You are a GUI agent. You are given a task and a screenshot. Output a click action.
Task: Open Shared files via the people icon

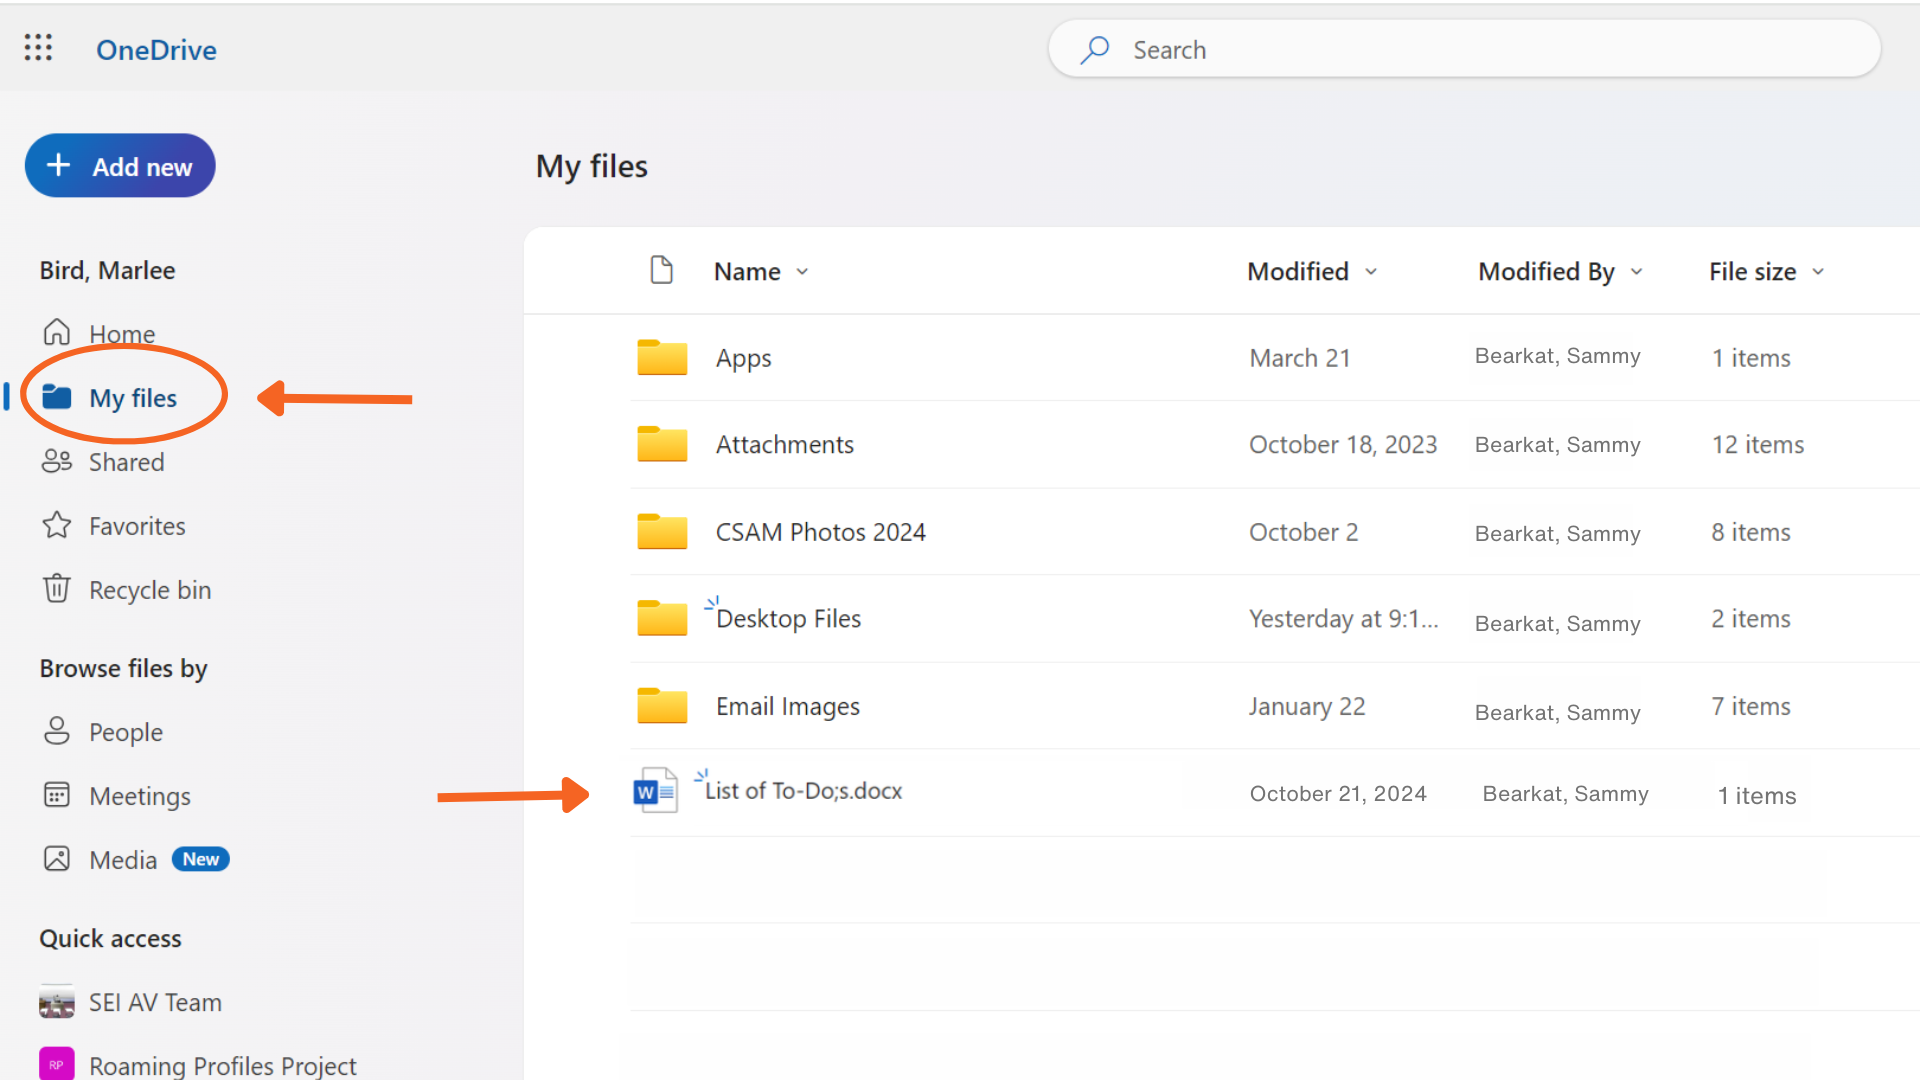[x=57, y=461]
